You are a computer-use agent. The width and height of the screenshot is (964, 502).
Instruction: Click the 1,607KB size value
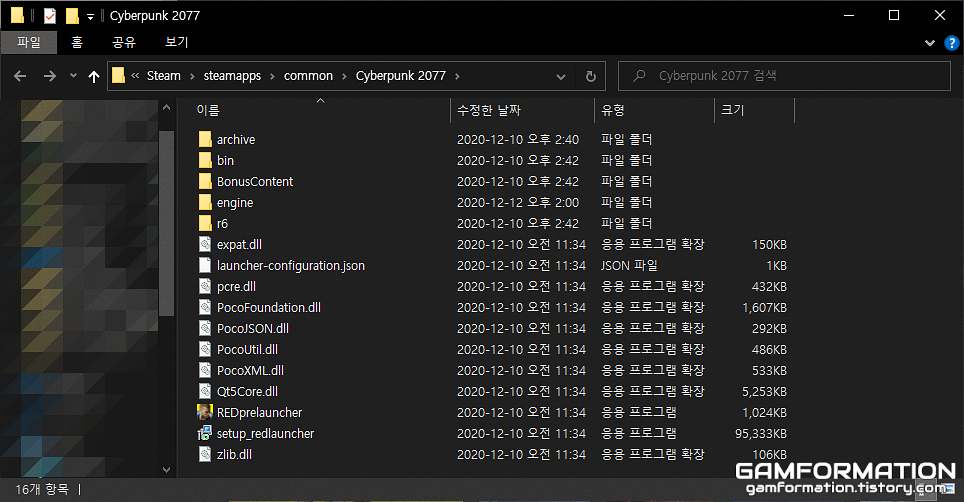pyautogui.click(x=764, y=308)
